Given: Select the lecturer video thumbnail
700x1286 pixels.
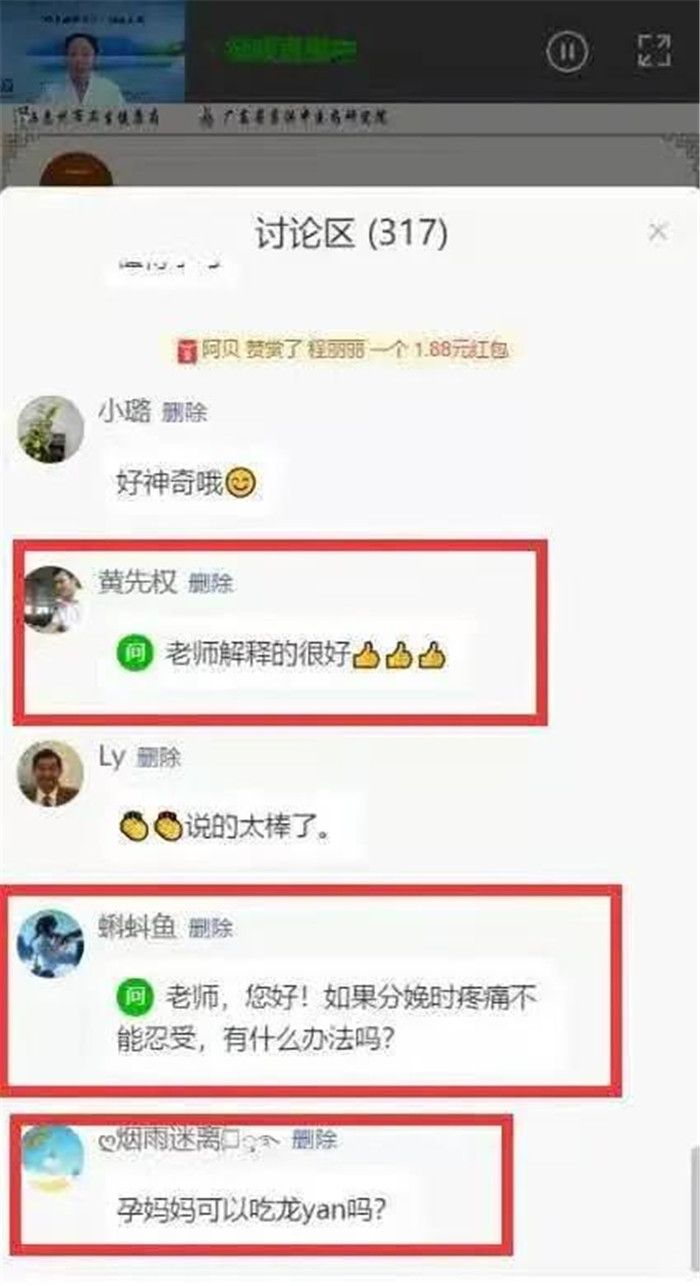Looking at the screenshot, I should (x=92, y=50).
